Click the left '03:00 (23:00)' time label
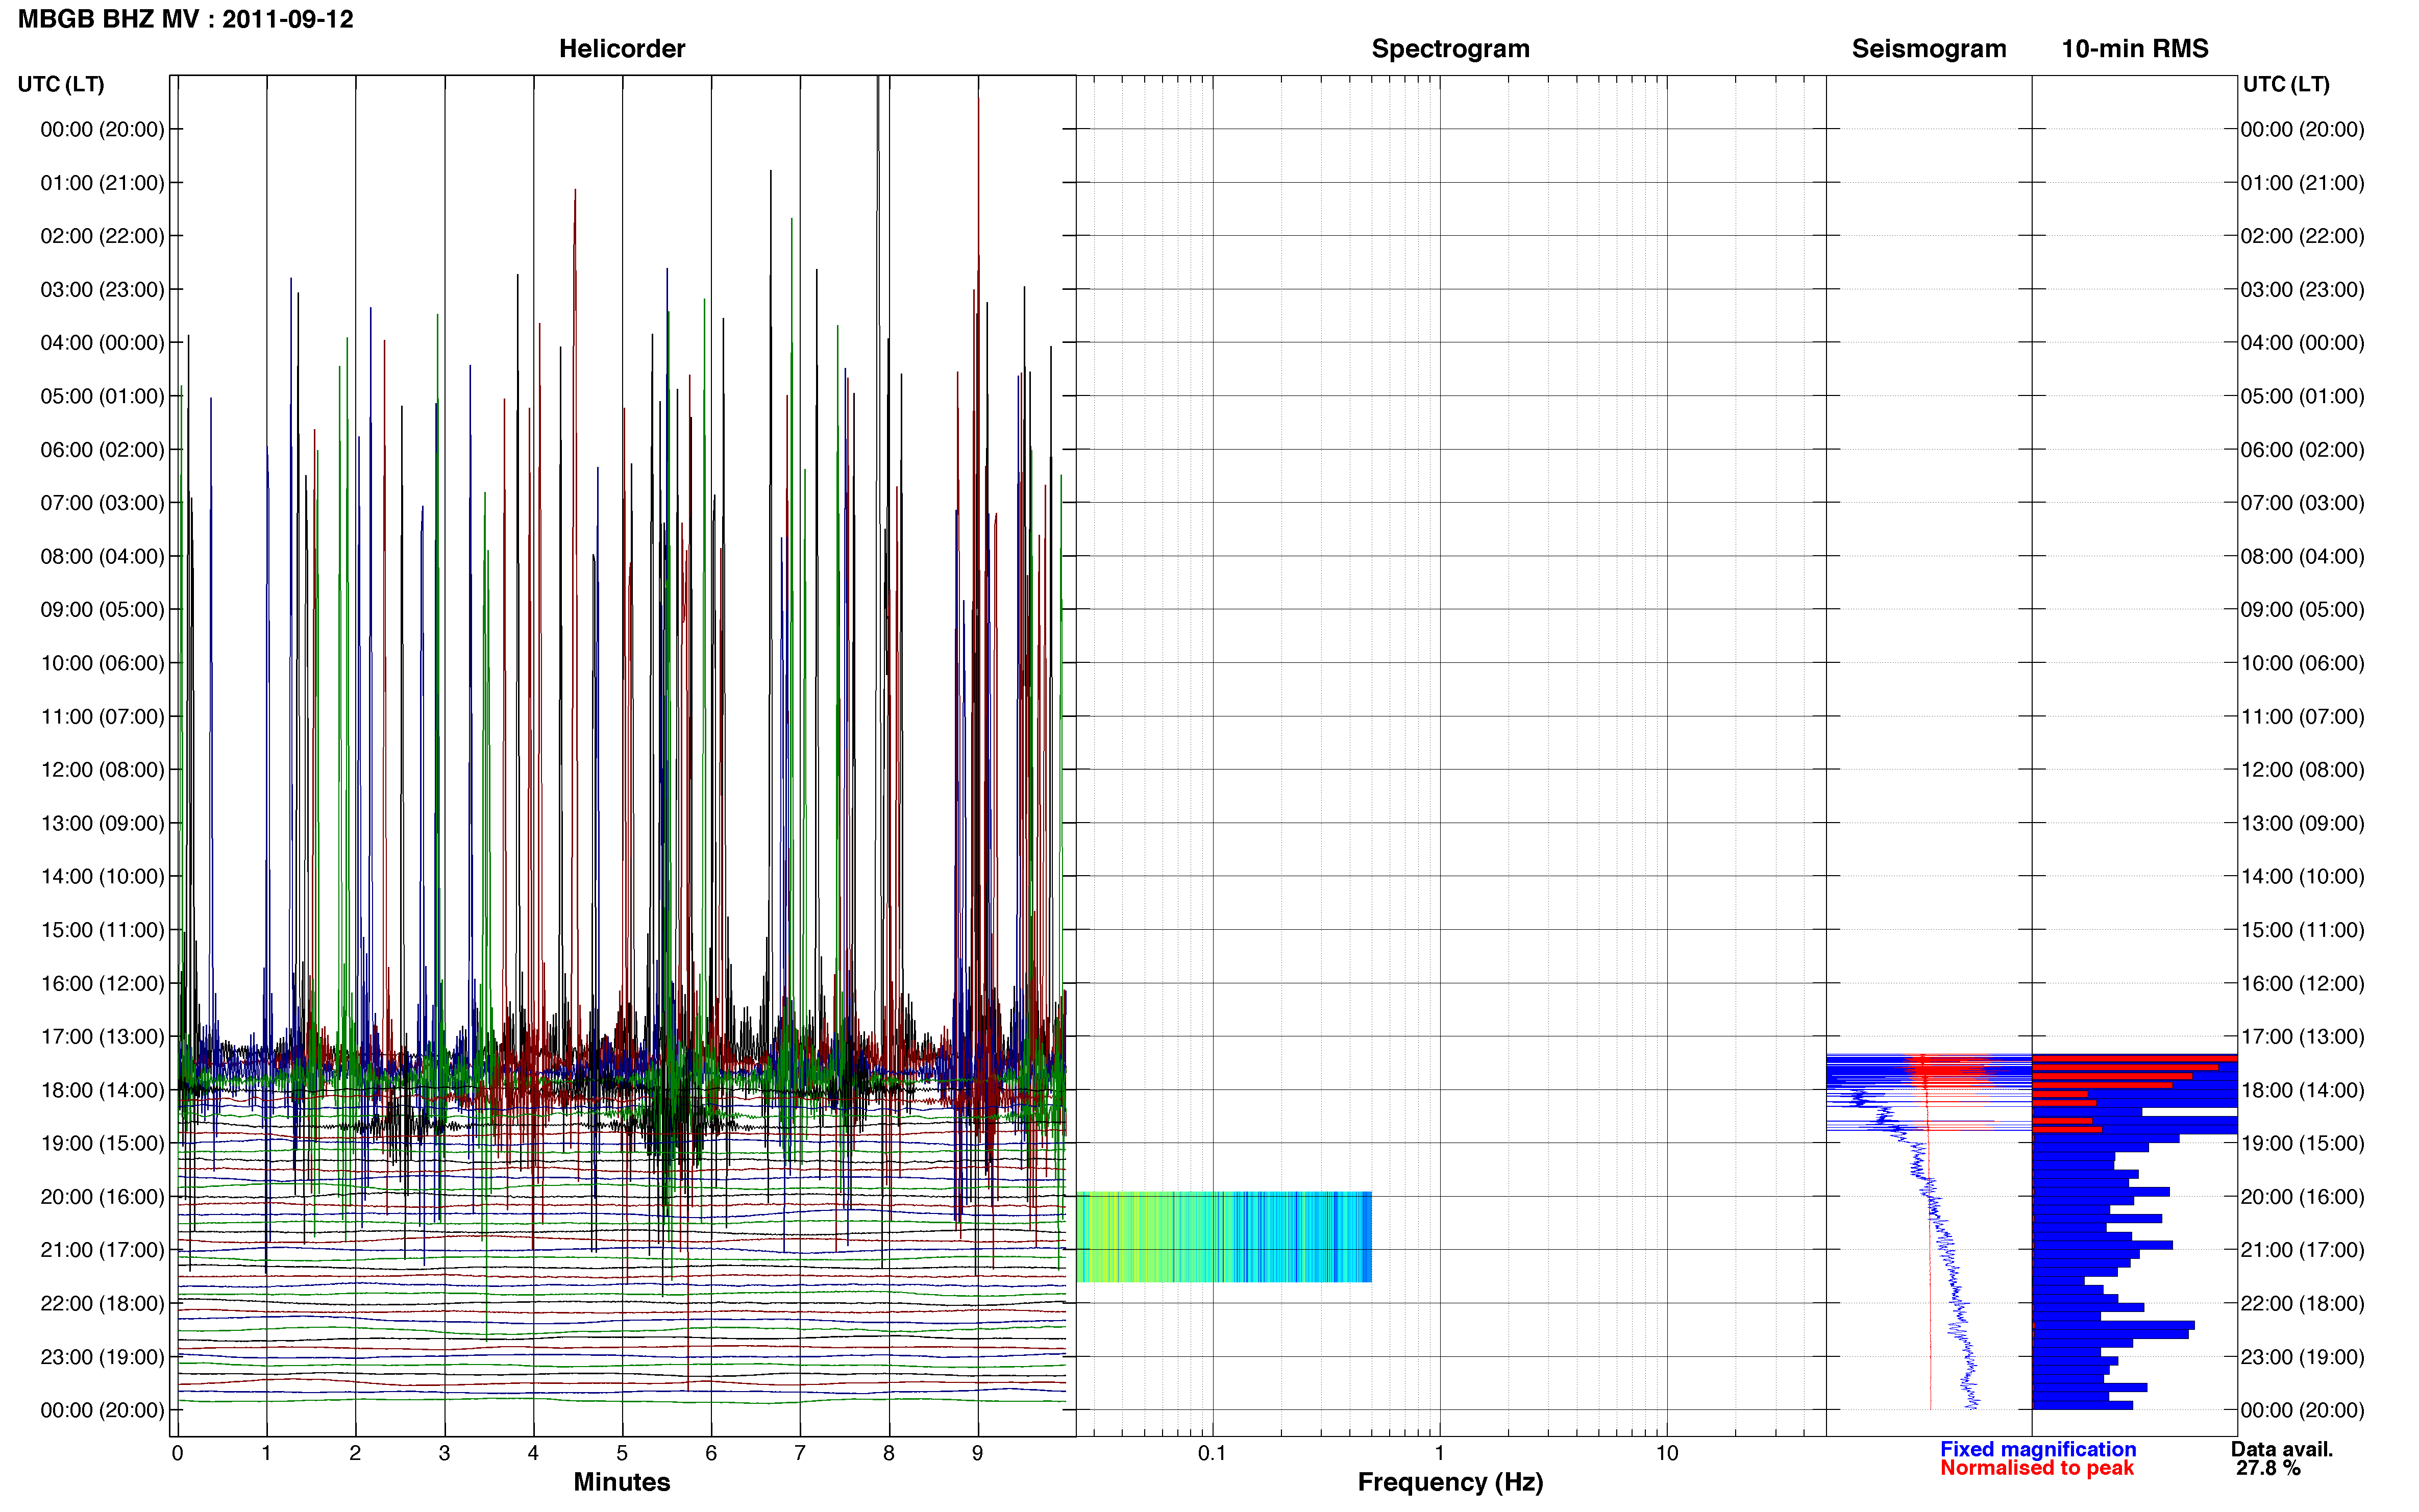The width and height of the screenshot is (2419, 1512). click(x=102, y=290)
